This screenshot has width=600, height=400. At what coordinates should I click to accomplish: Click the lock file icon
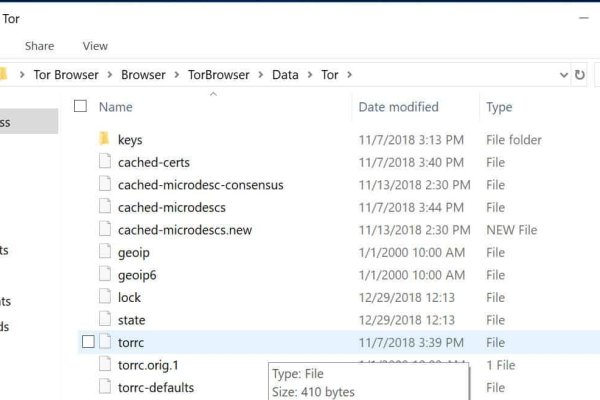click(x=105, y=297)
